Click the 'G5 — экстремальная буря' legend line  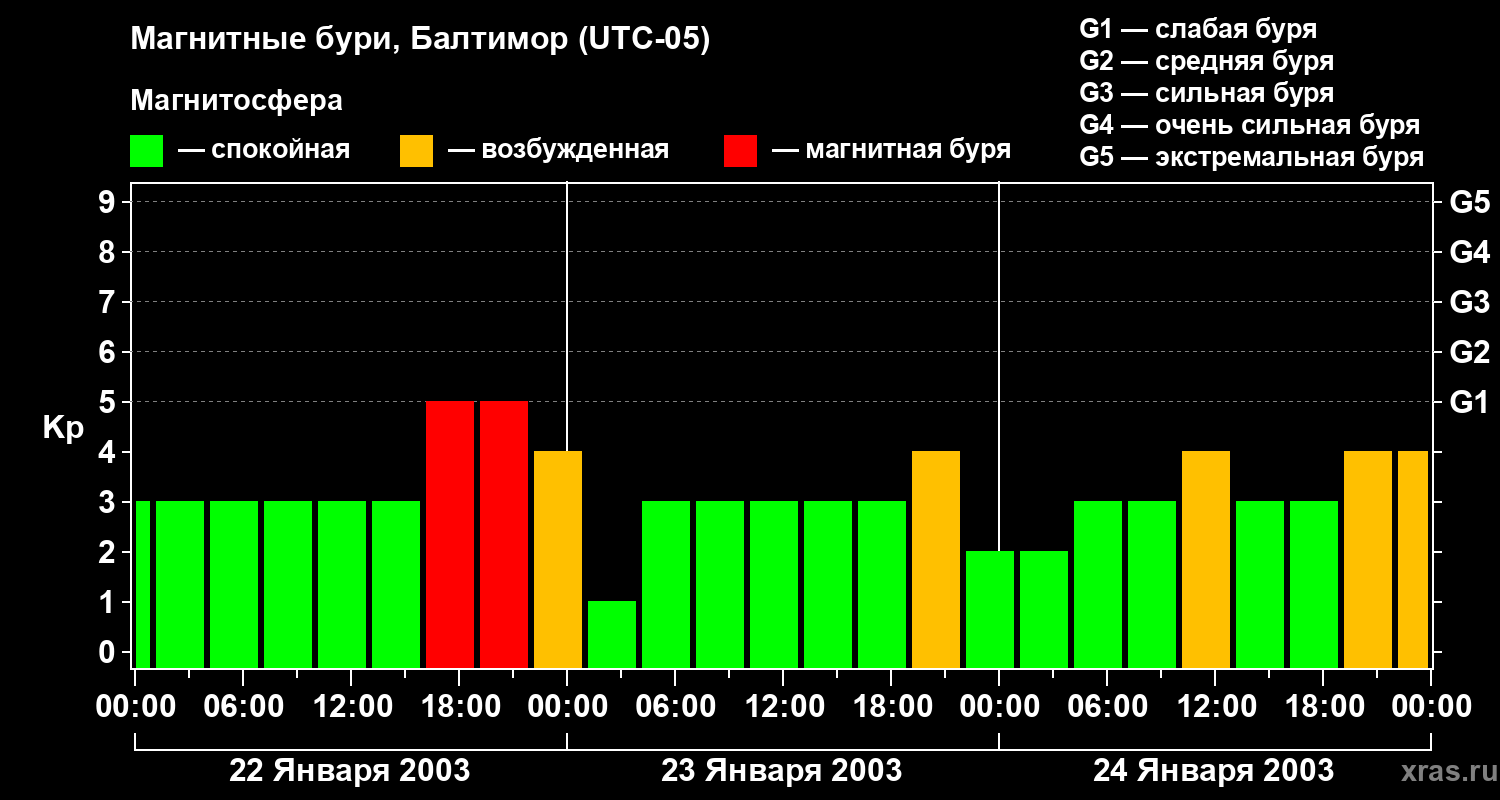tap(1251, 157)
